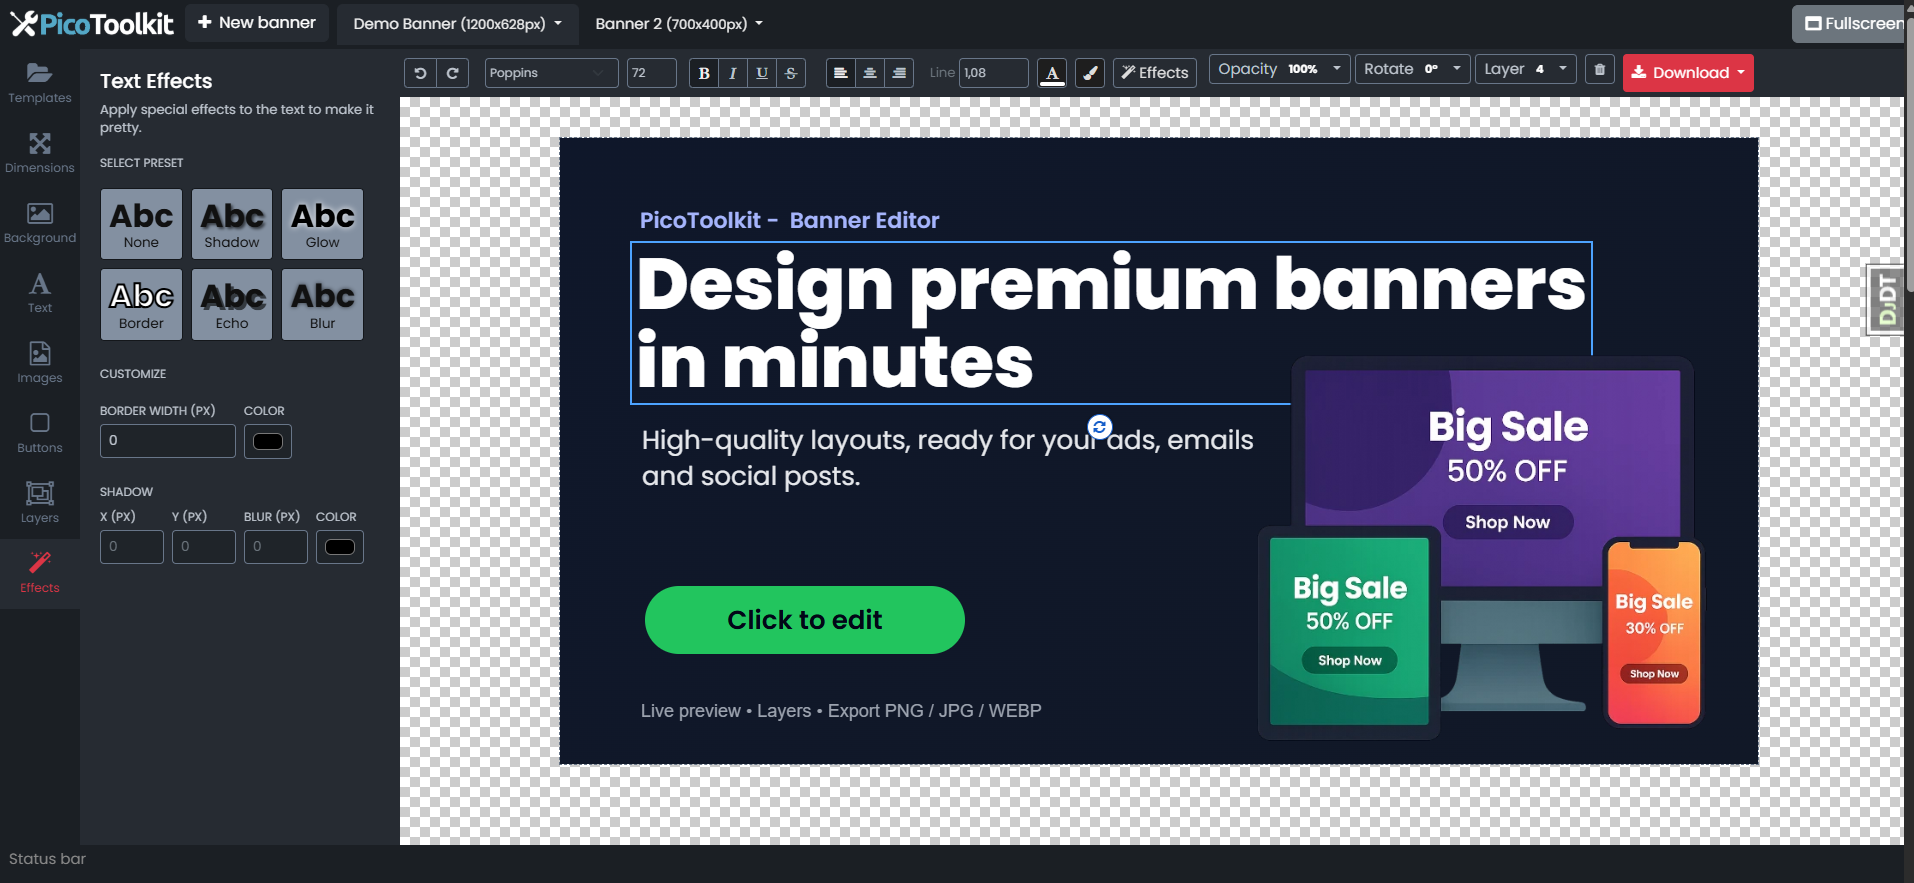Click the refresh handle below the headline

[x=1100, y=427]
